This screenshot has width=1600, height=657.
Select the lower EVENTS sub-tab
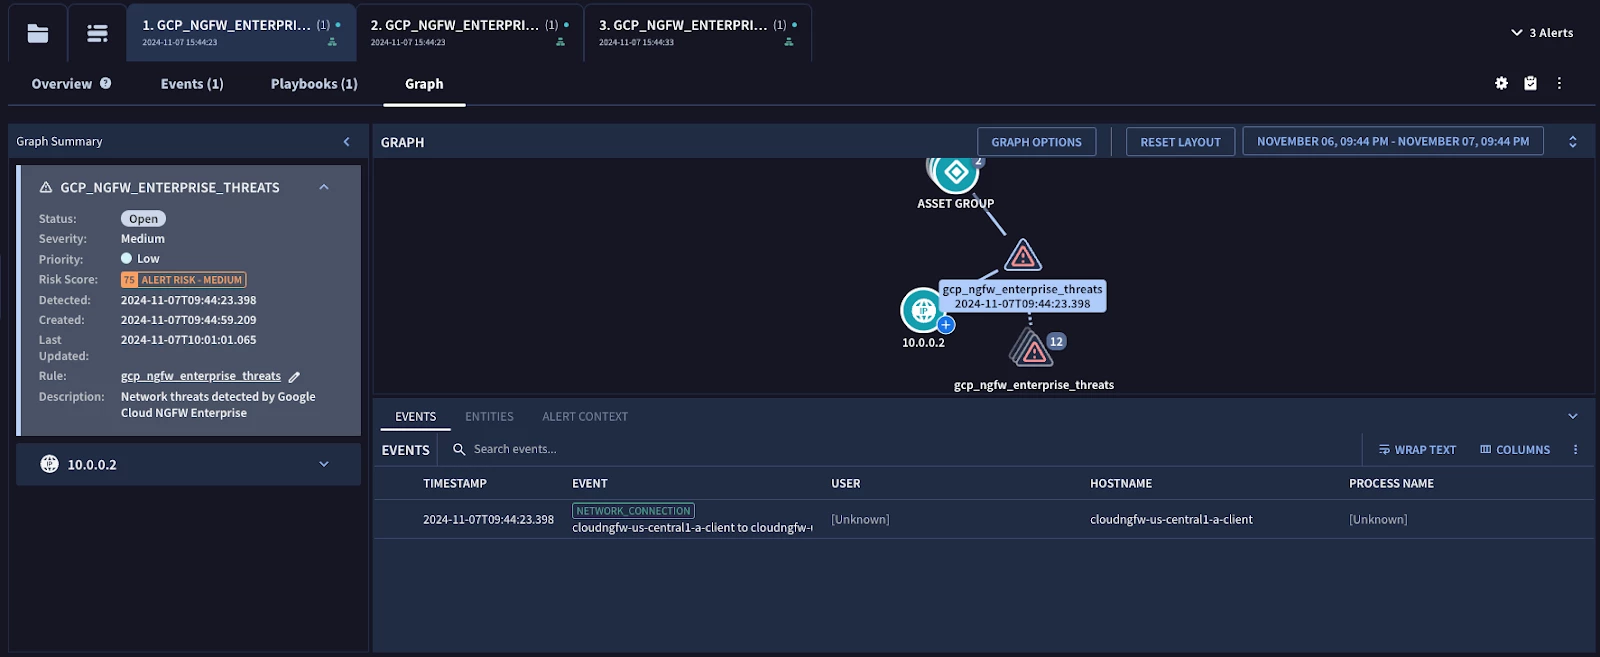click(415, 417)
